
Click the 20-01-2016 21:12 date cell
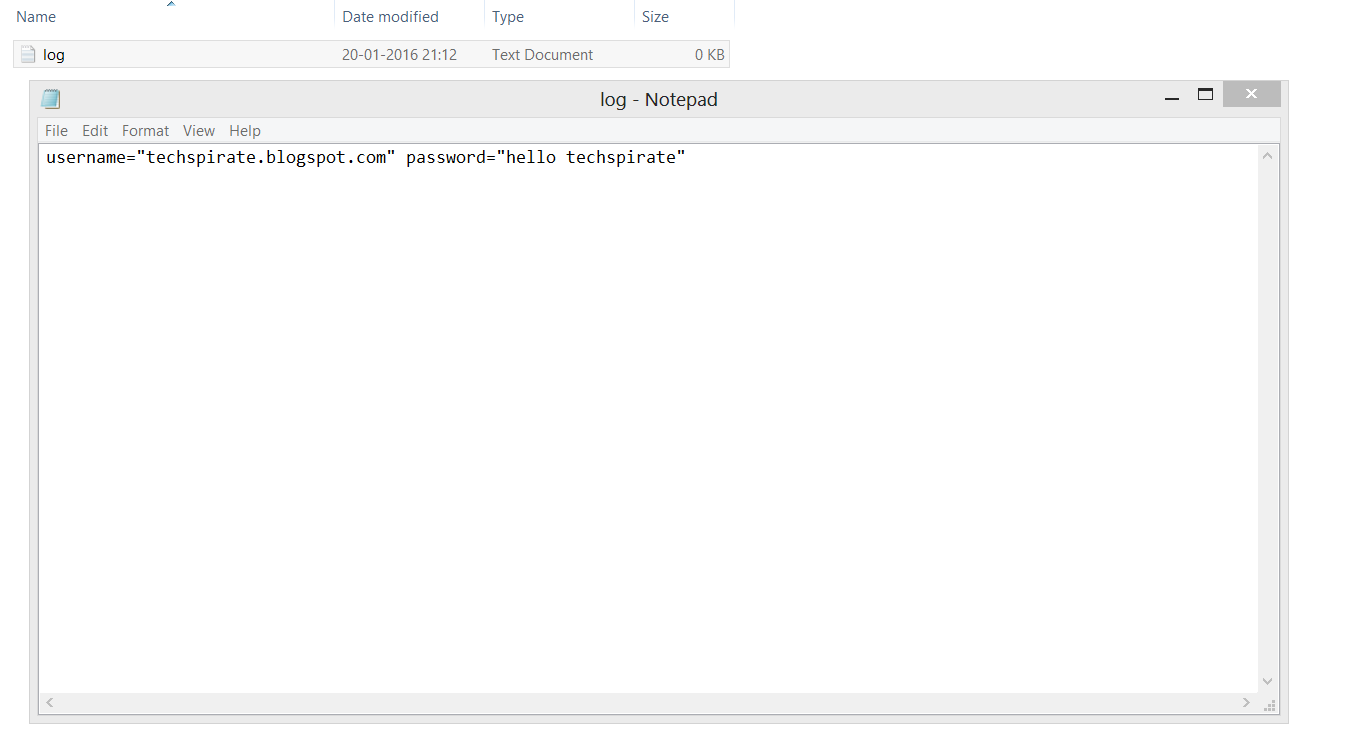pyautogui.click(x=399, y=55)
